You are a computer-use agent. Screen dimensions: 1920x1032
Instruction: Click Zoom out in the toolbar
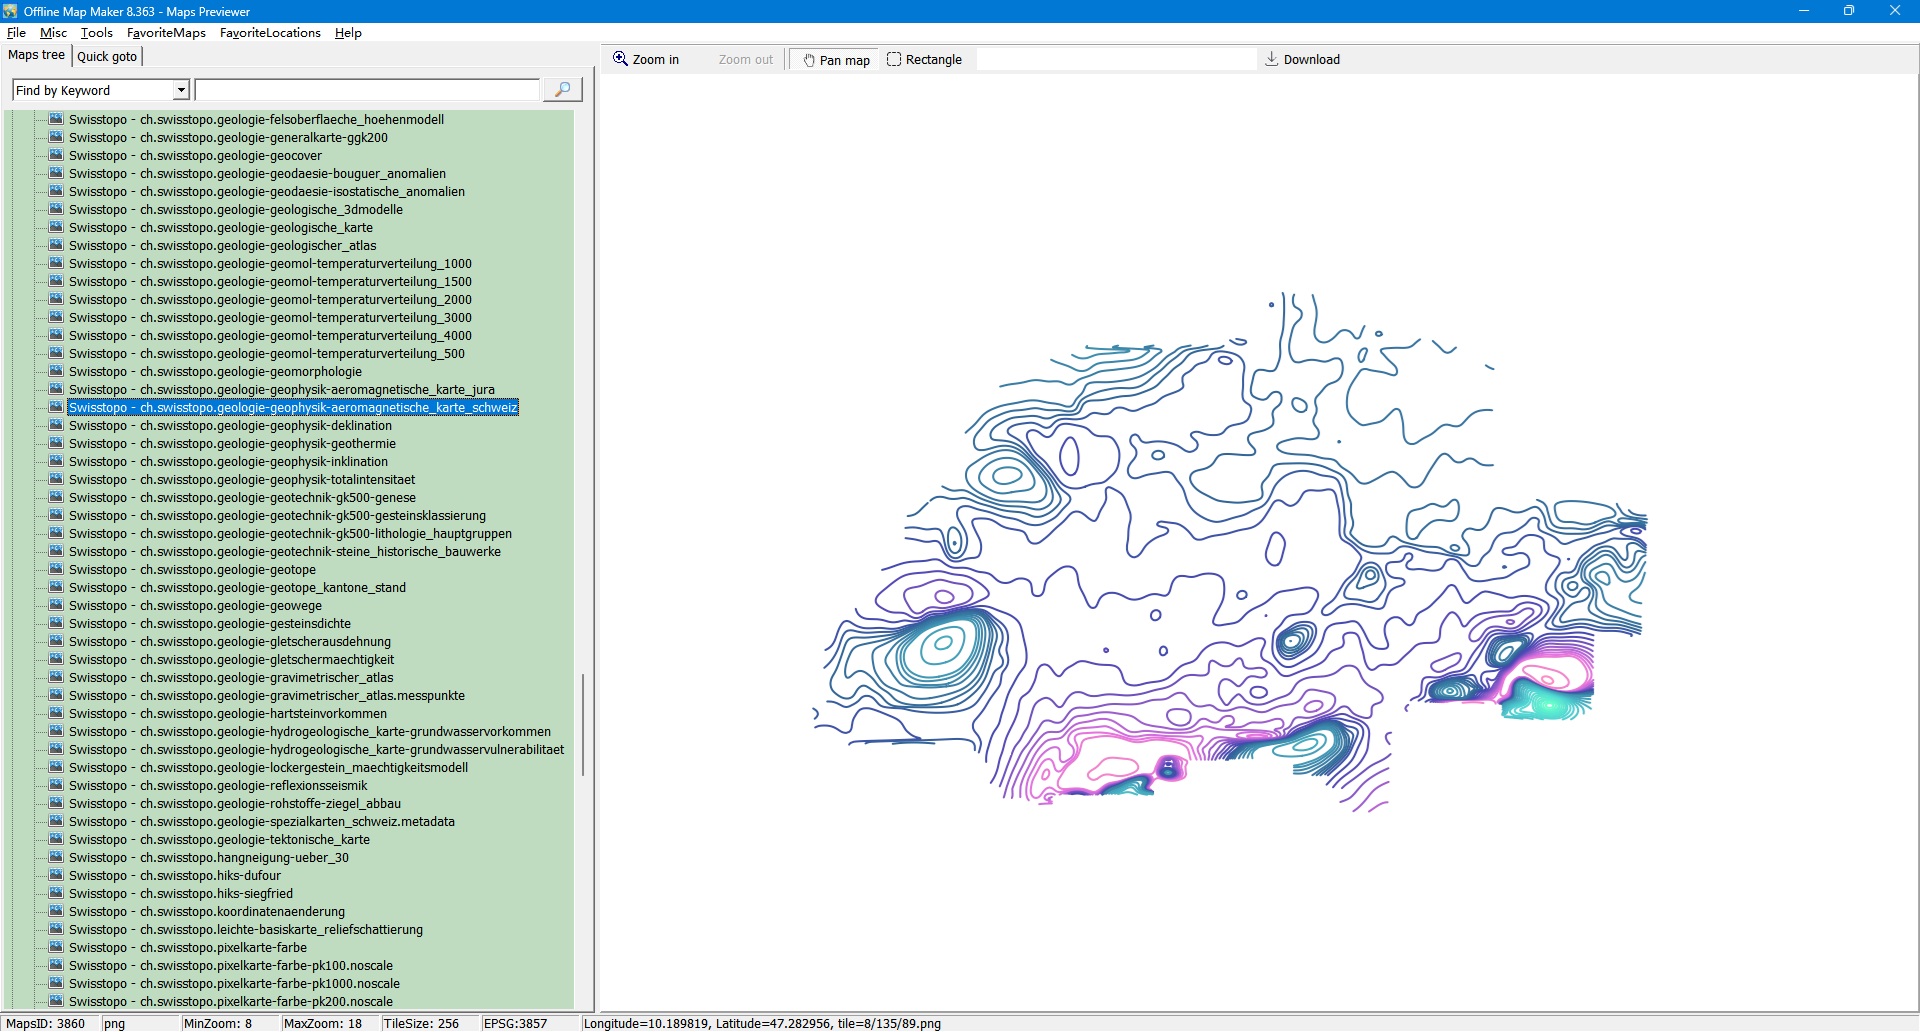pyautogui.click(x=745, y=60)
